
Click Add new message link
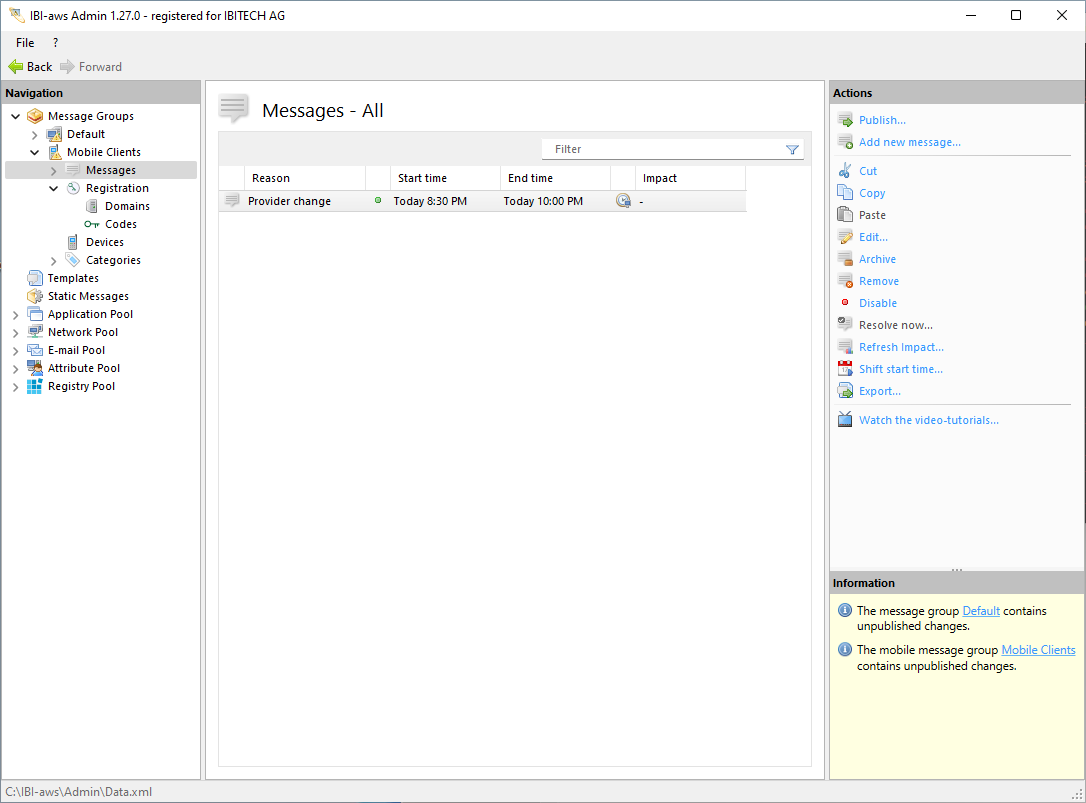(909, 142)
